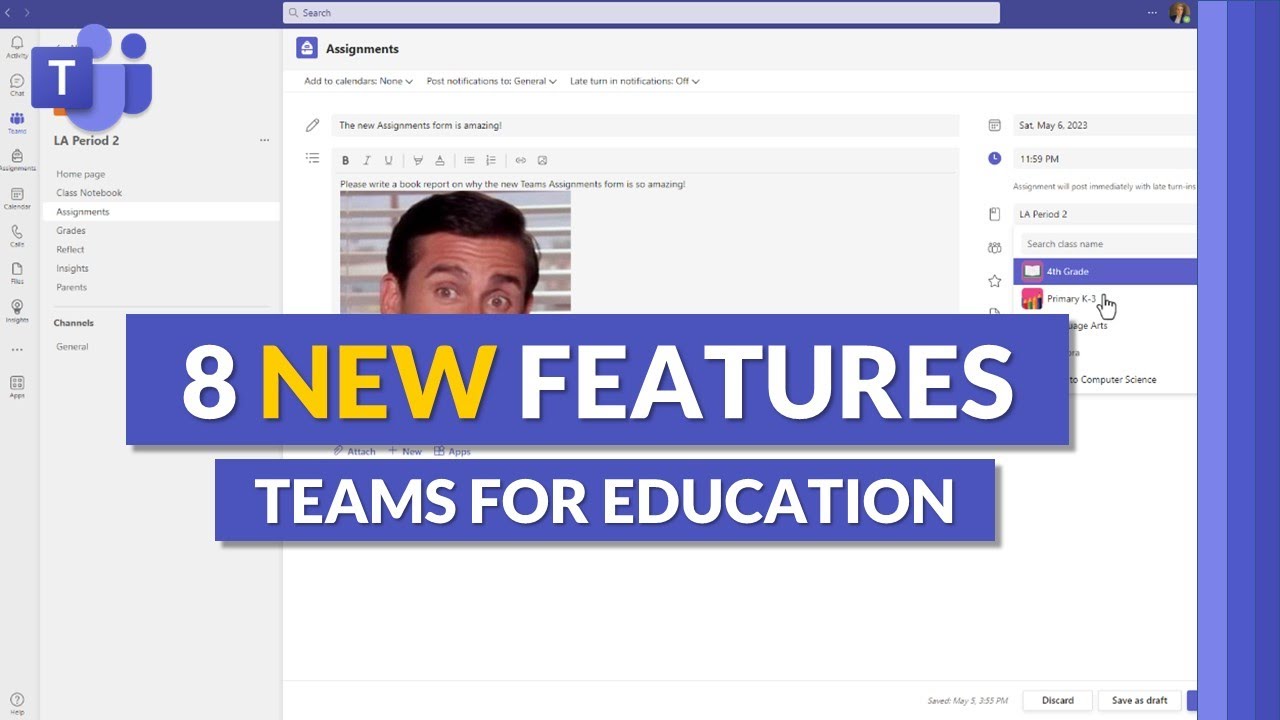Click the assignment title field
This screenshot has width=1280, height=720.
click(x=645, y=126)
